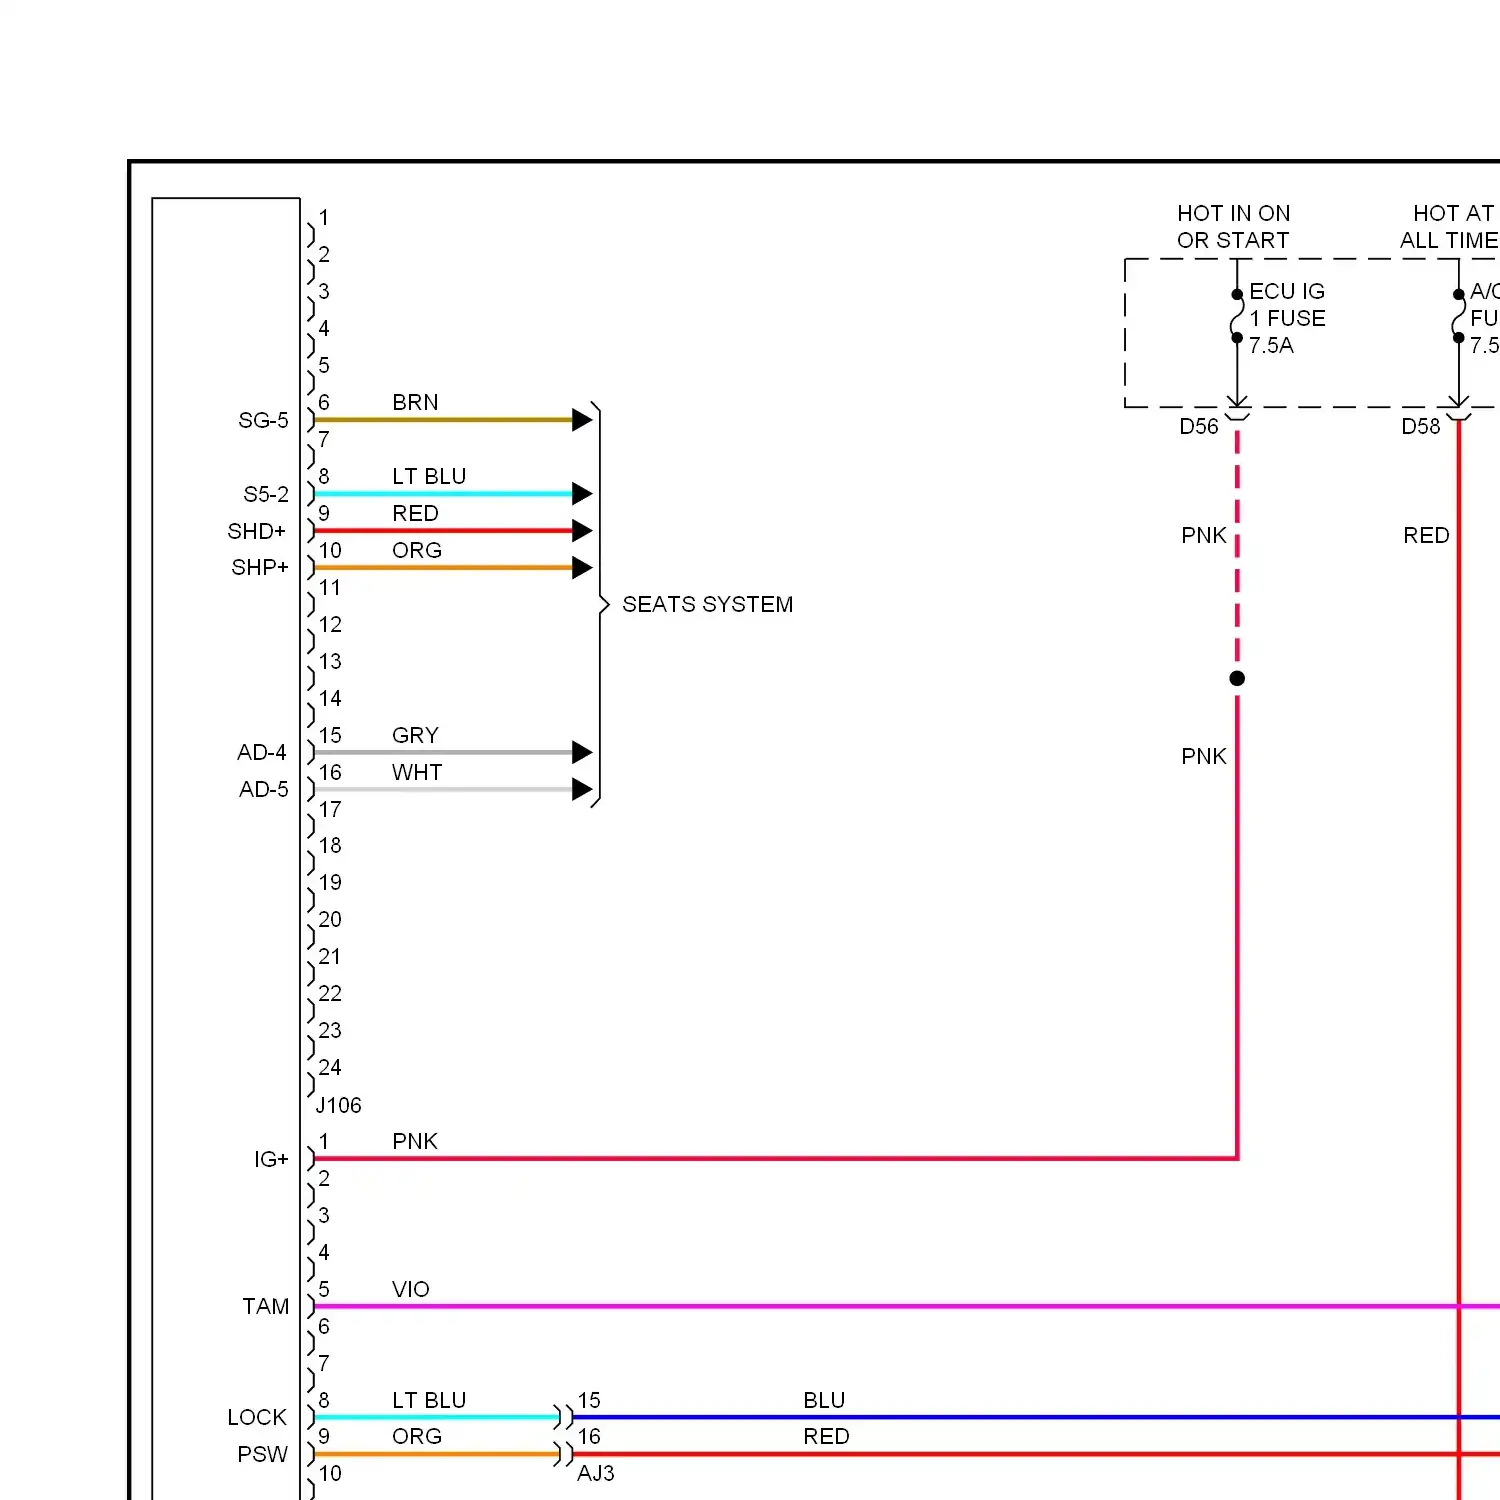Click the SHP+ terminal label

click(x=260, y=567)
